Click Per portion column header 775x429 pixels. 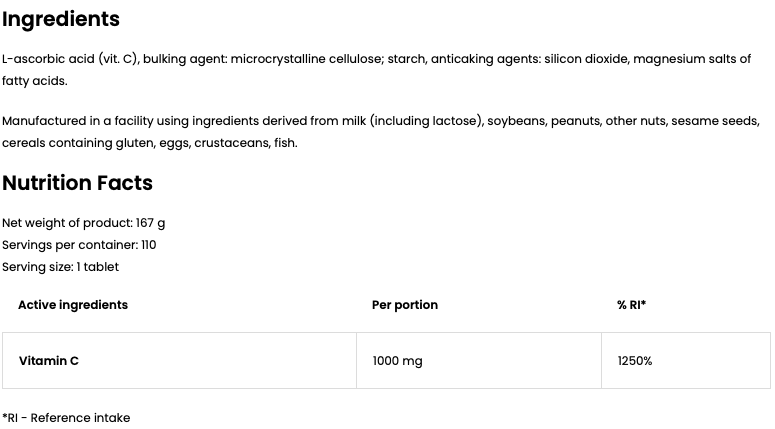coord(405,305)
